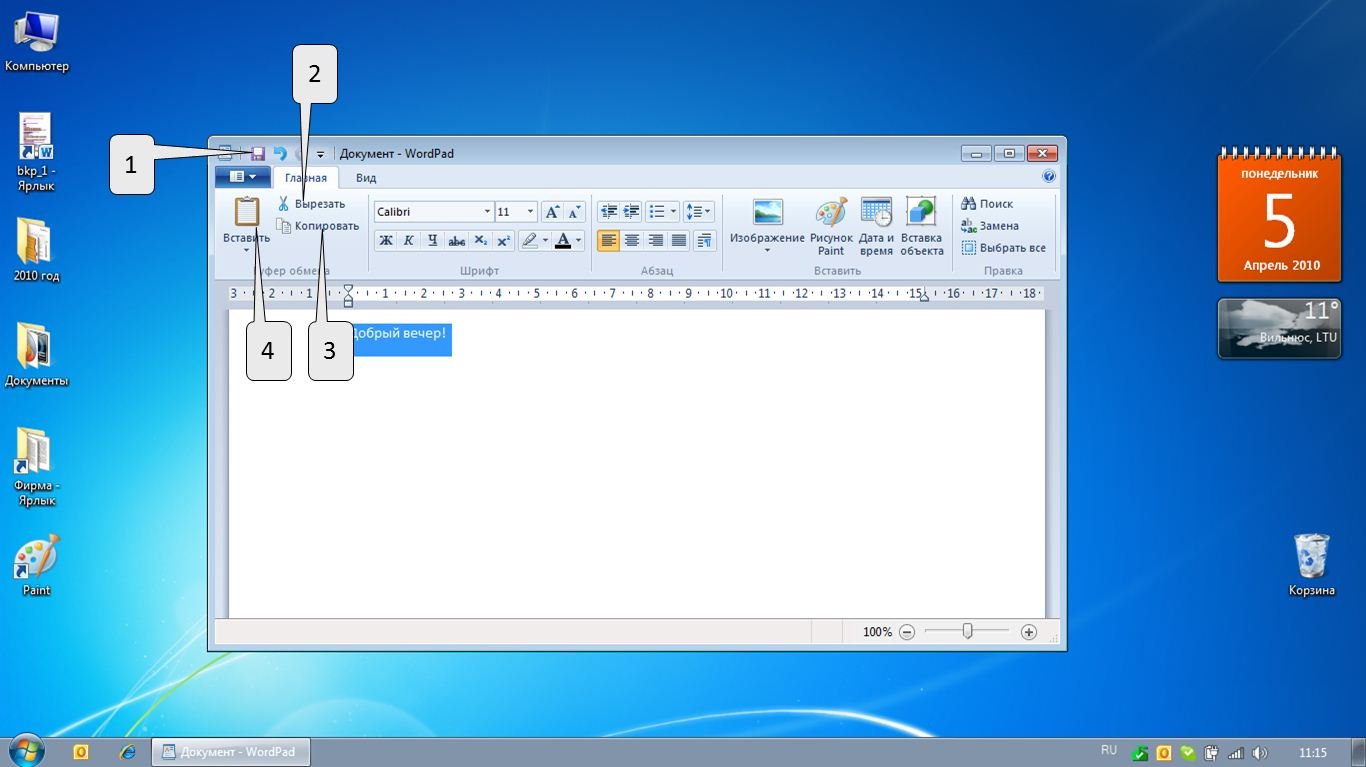Image resolution: width=1366 pixels, height=767 pixels.
Task: Enable center text alignment
Action: (x=632, y=241)
